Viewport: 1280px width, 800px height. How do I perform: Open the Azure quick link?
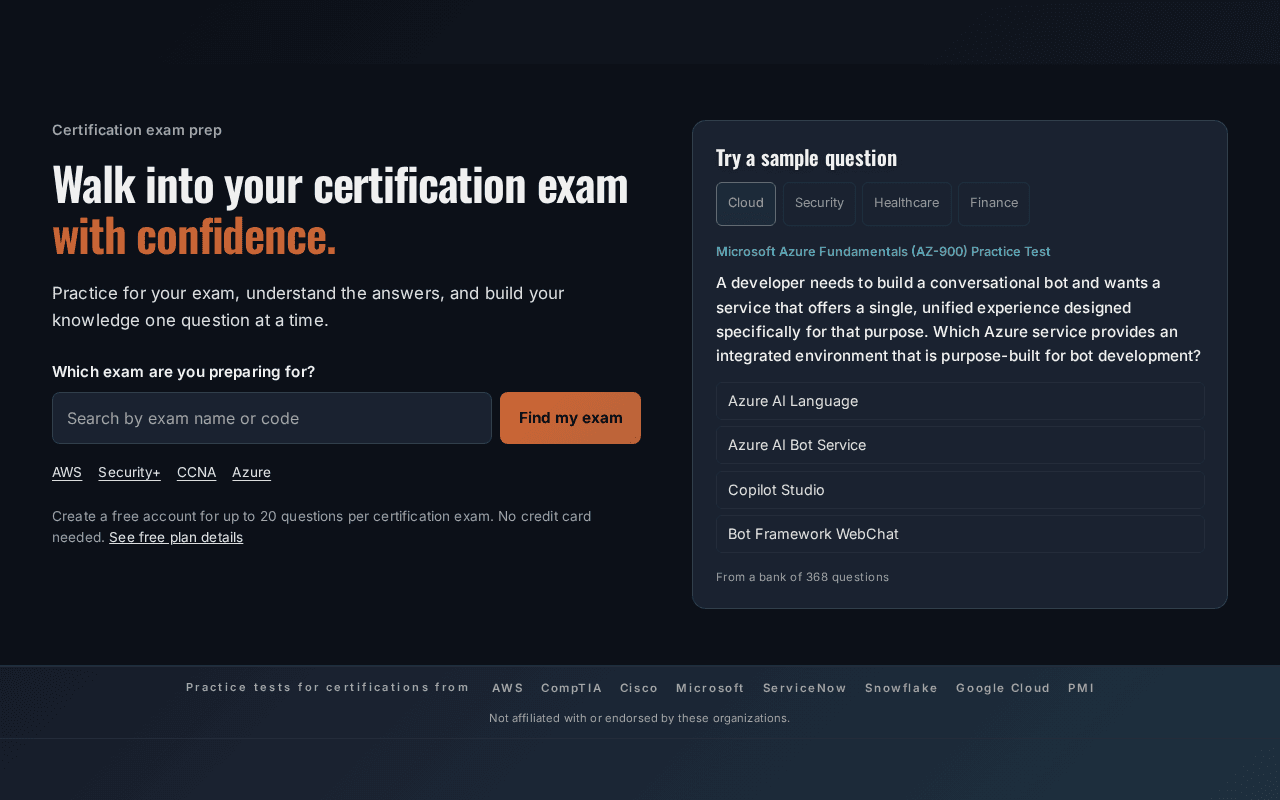point(251,472)
